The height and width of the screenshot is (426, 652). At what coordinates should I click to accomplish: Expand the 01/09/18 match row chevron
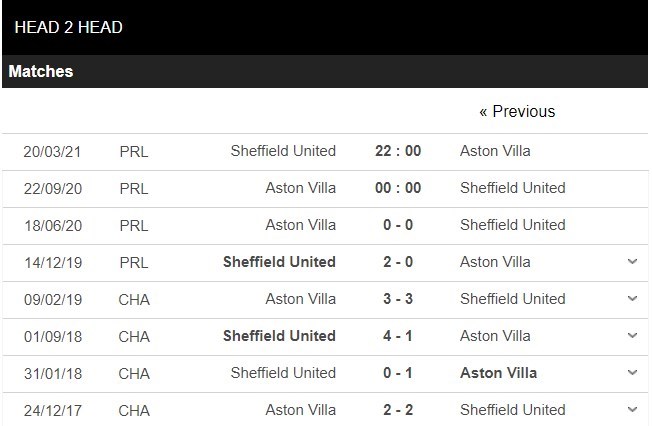(631, 336)
